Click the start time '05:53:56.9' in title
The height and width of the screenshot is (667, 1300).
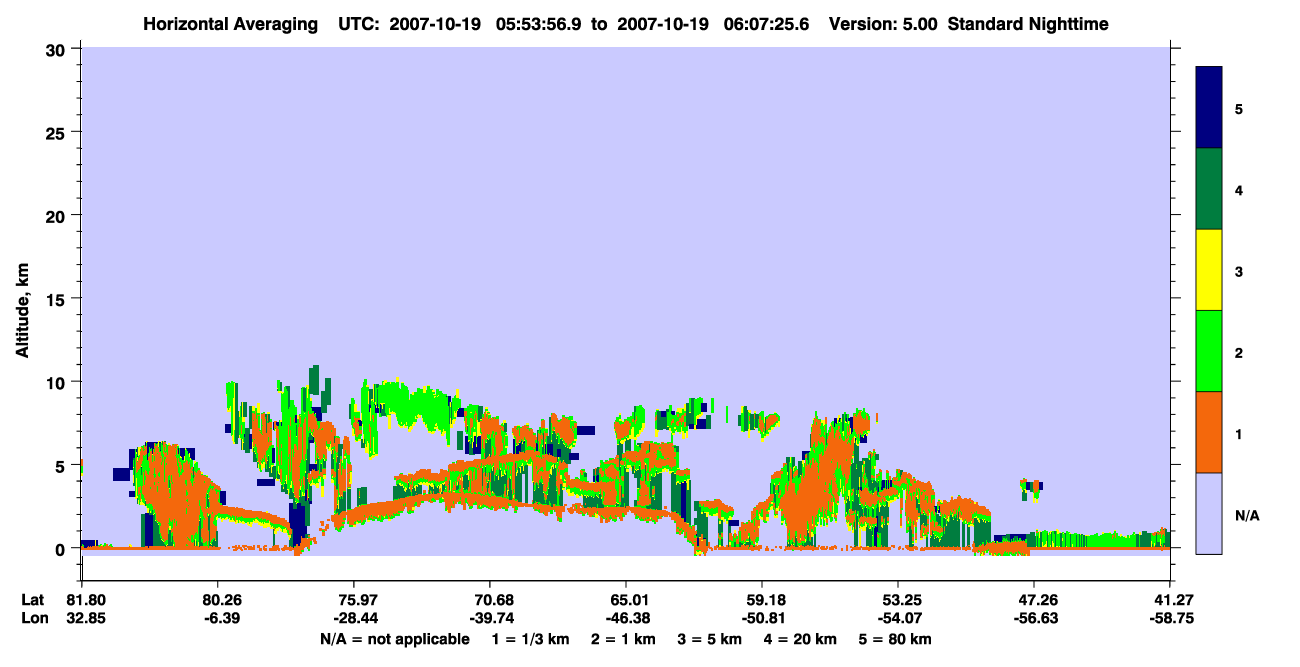(540, 24)
